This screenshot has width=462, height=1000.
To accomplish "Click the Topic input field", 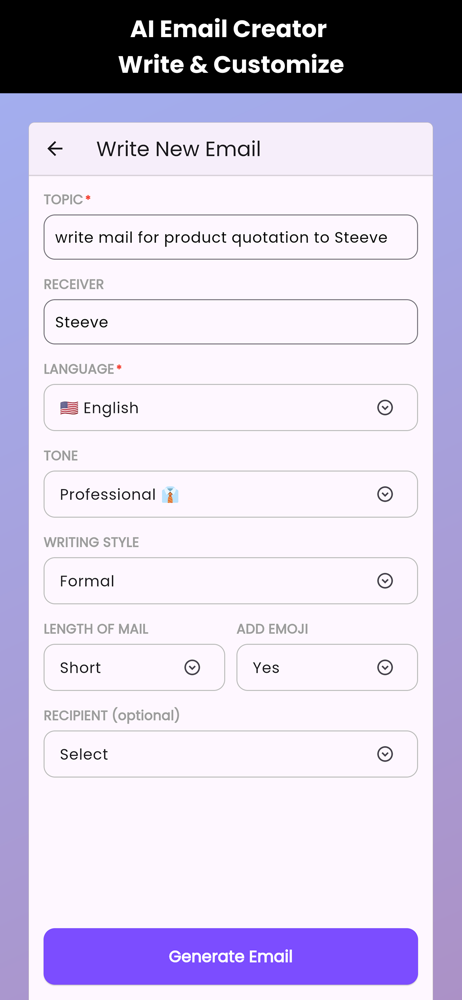I will click(x=230, y=237).
